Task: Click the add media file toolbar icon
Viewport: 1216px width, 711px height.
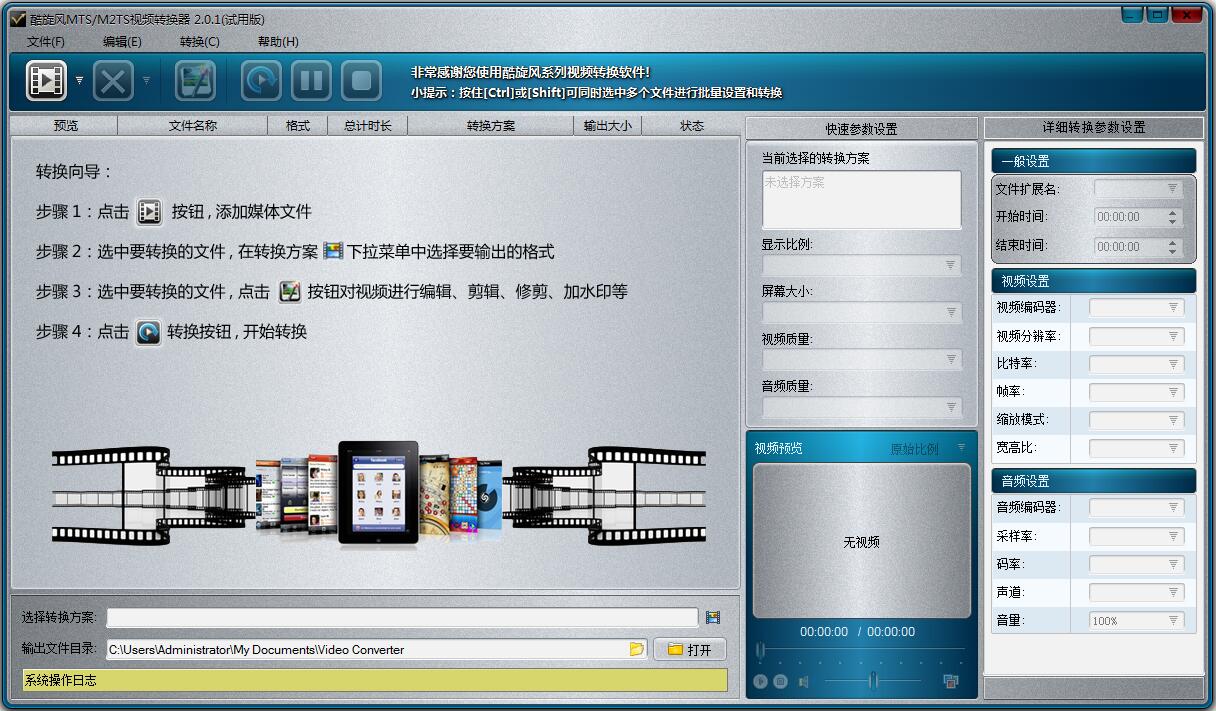Action: tap(47, 80)
